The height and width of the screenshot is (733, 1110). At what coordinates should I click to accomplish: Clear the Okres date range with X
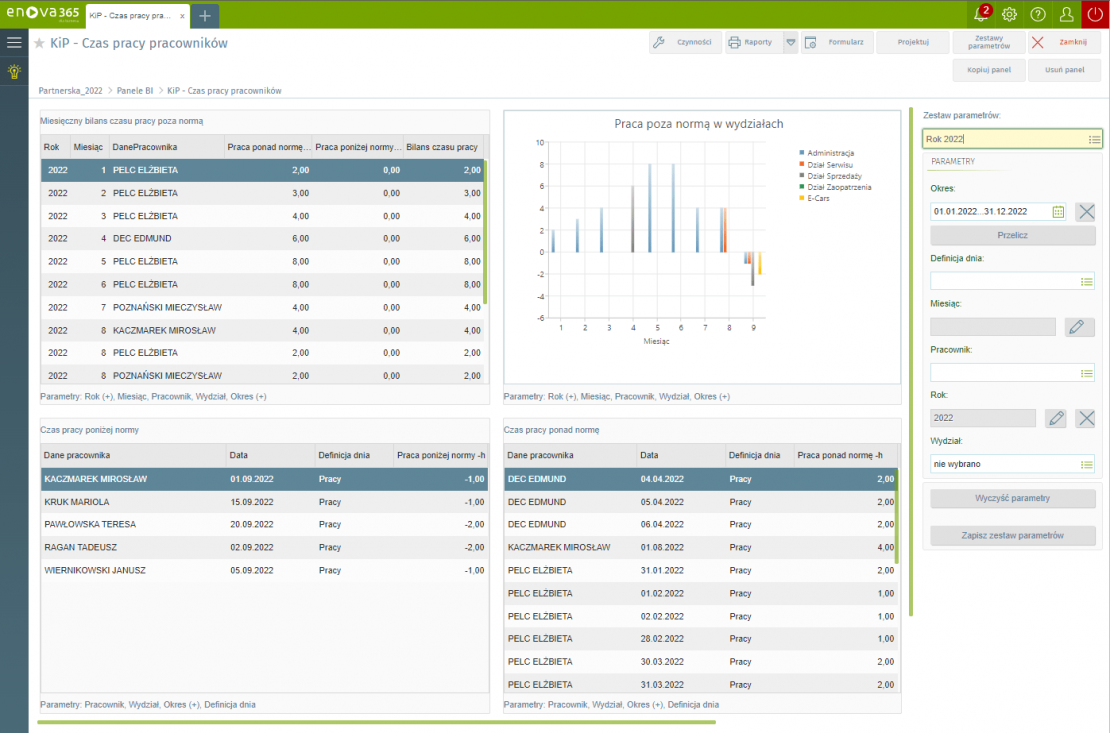(1085, 211)
